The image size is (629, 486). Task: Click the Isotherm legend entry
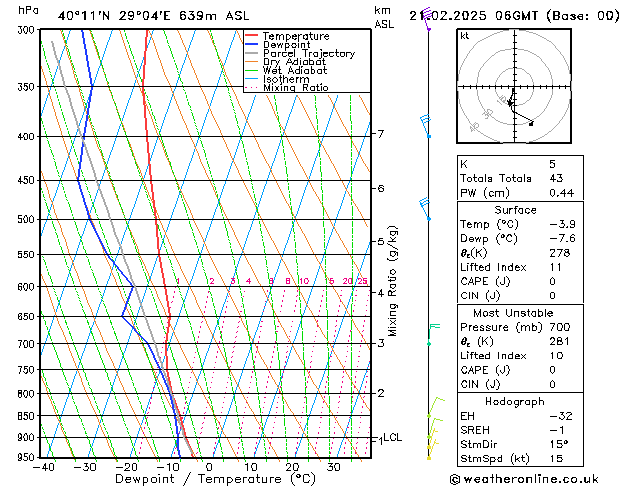277,79
